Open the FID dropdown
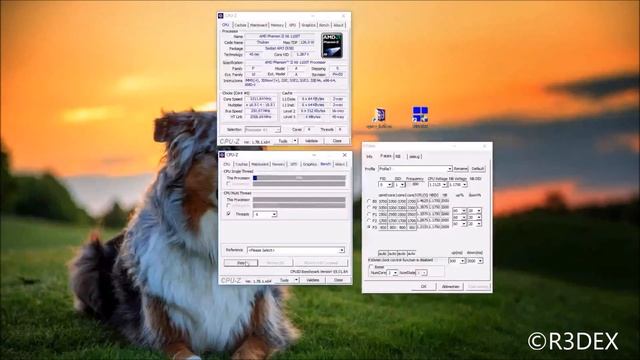 385,185
